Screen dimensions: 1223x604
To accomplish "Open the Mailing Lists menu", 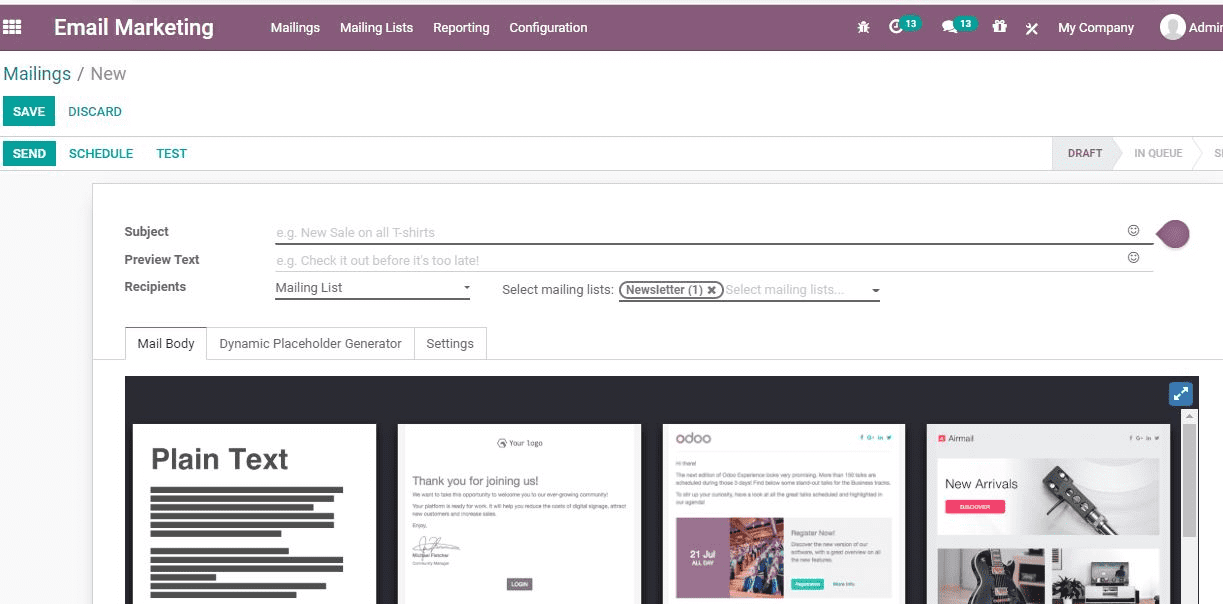I will 376,28.
